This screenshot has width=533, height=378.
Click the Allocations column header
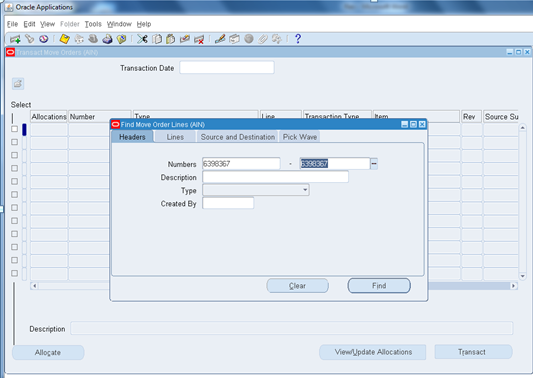pyautogui.click(x=49, y=117)
